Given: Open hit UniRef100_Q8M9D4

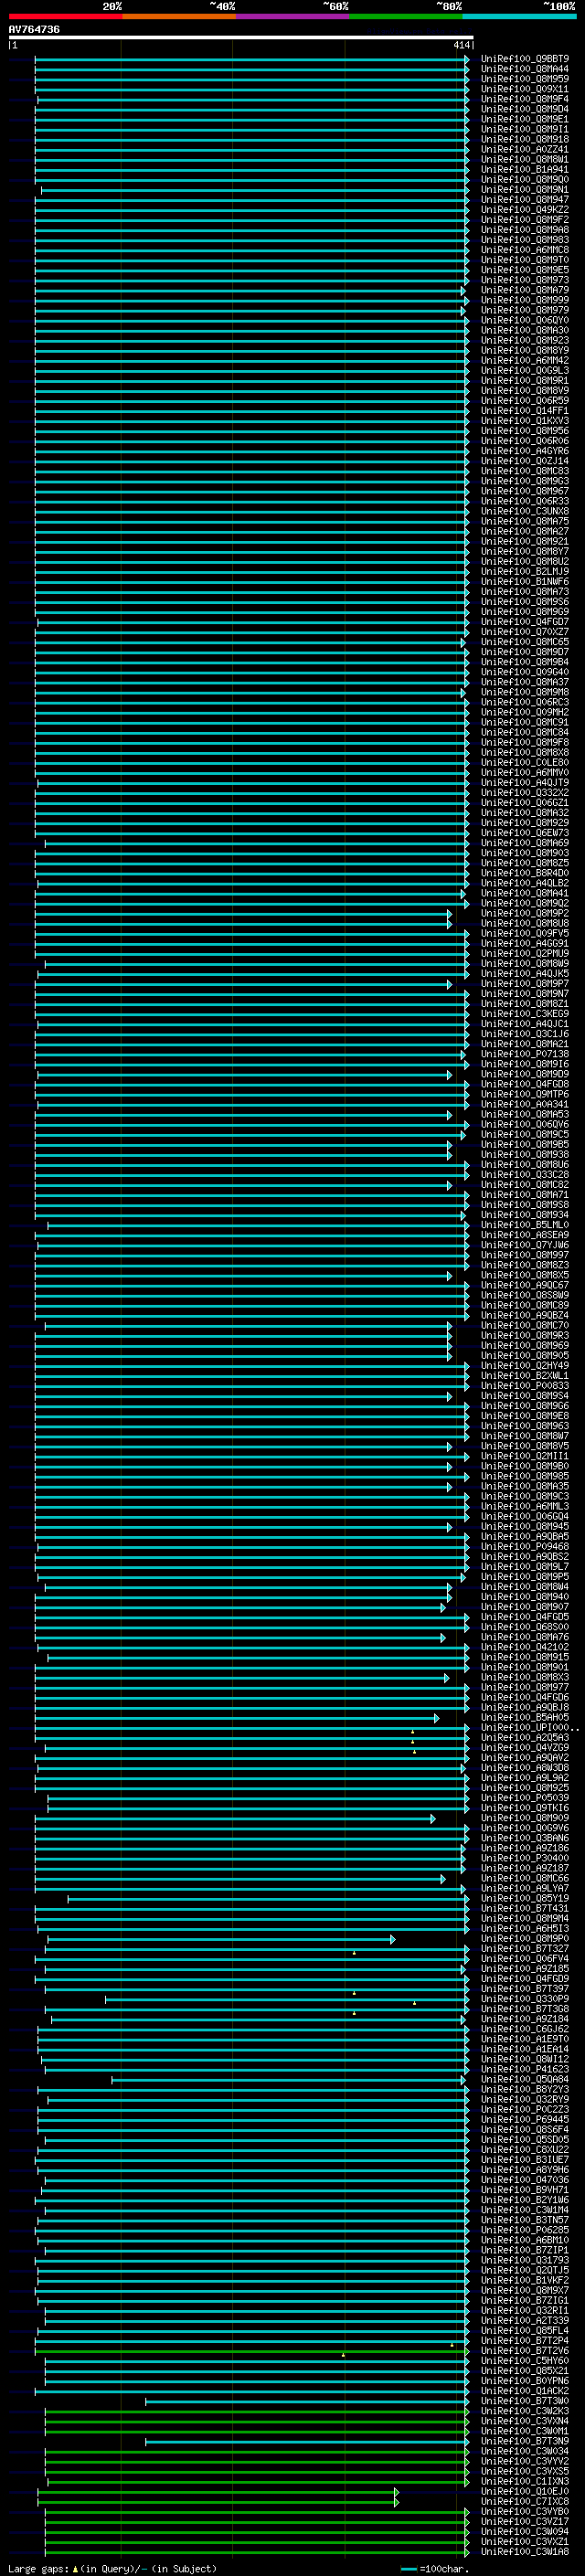Looking at the screenshot, I should 525,109.
